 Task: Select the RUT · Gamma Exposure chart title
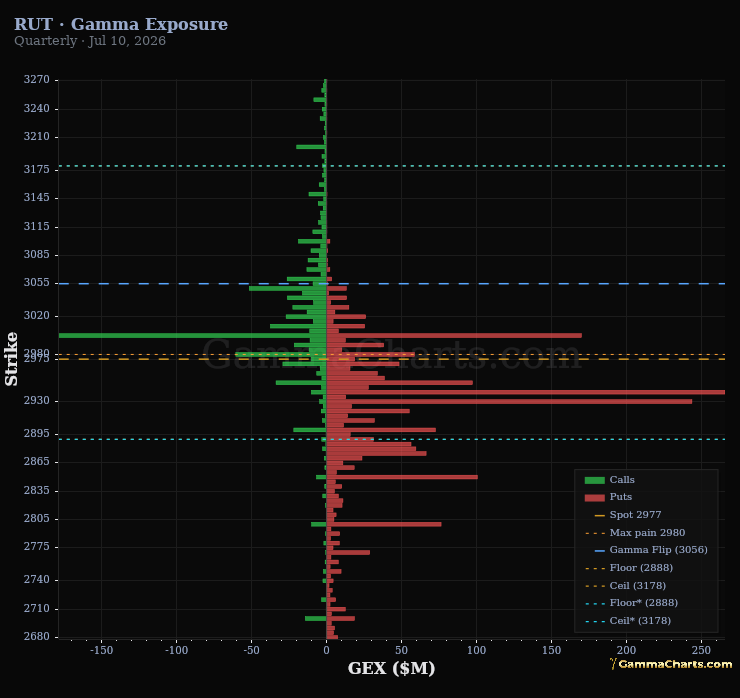[x=121, y=24]
